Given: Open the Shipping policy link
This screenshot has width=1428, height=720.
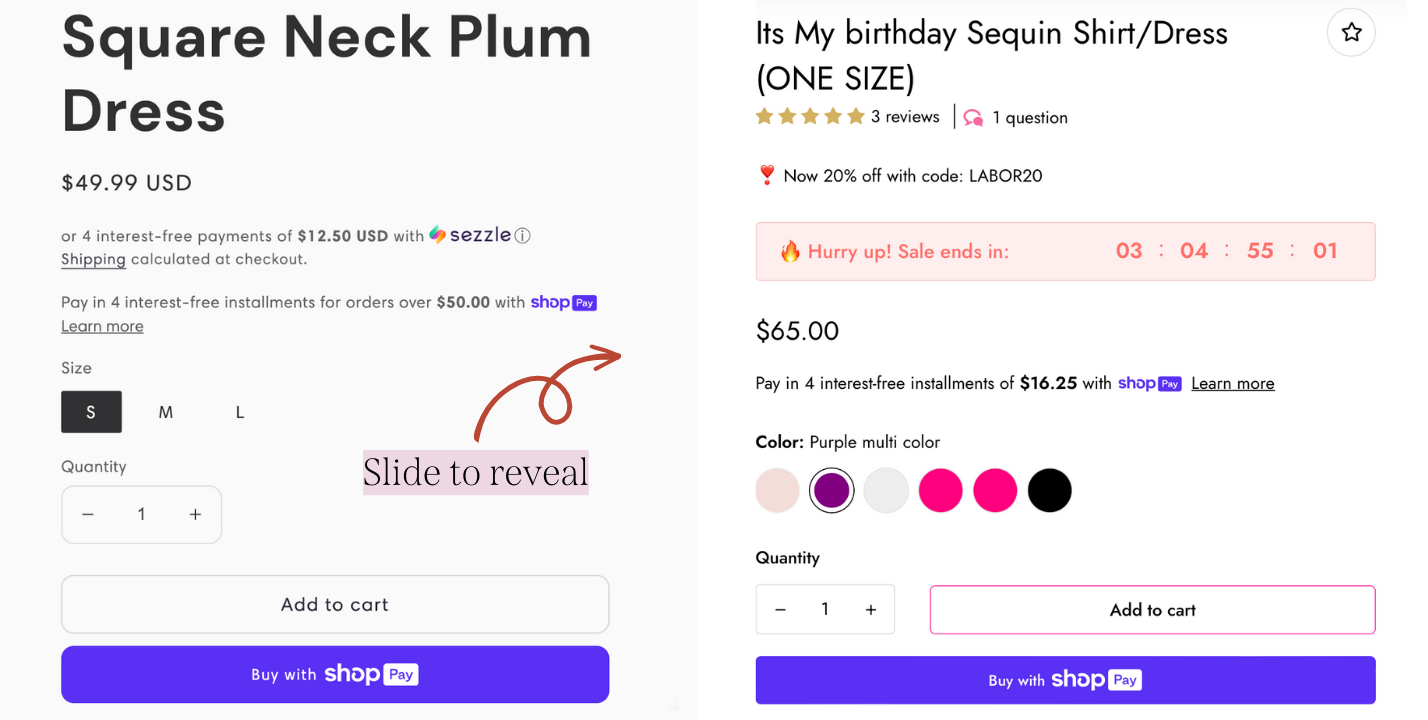Looking at the screenshot, I should (93, 259).
